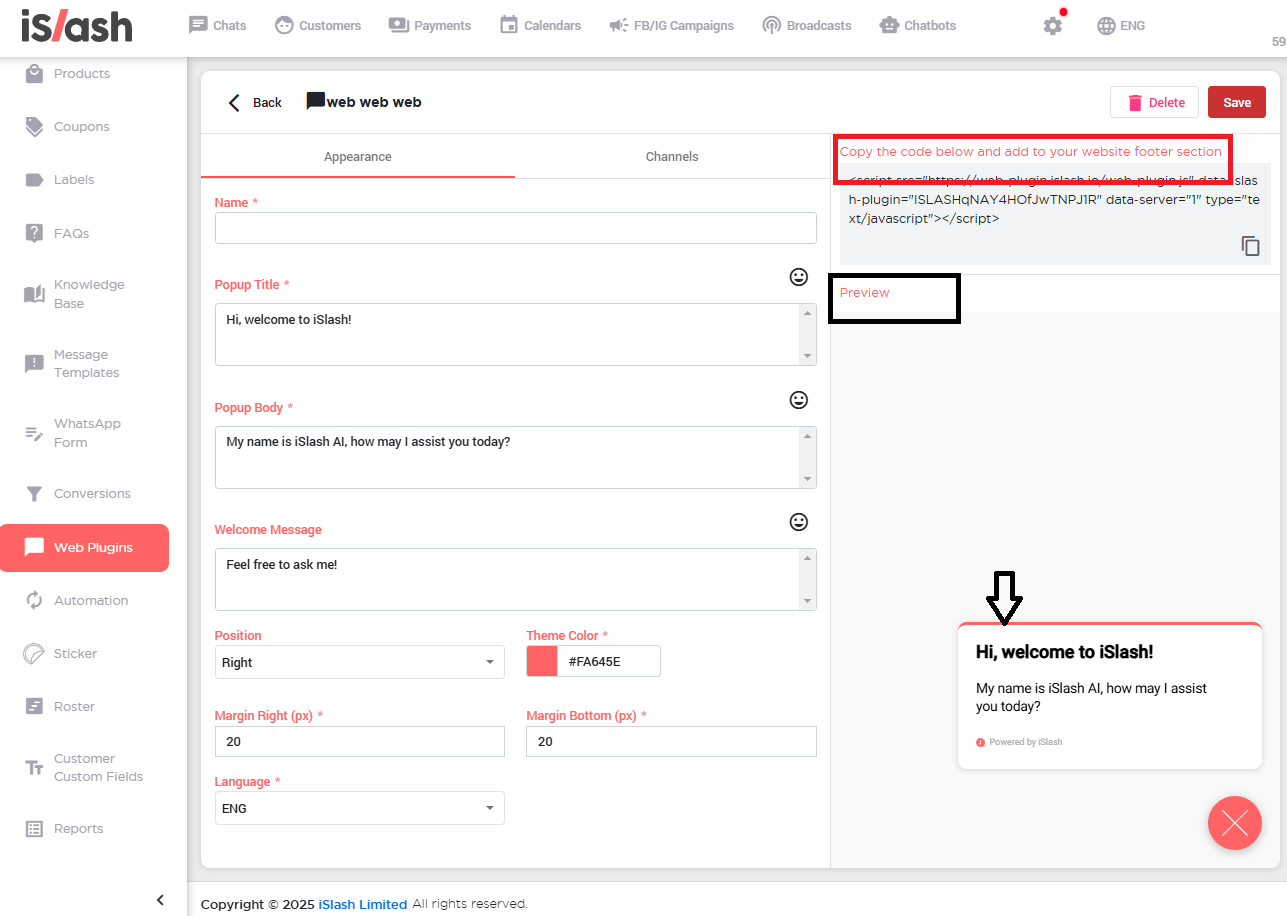
Task: Collapse the left sidebar
Action: [x=160, y=900]
